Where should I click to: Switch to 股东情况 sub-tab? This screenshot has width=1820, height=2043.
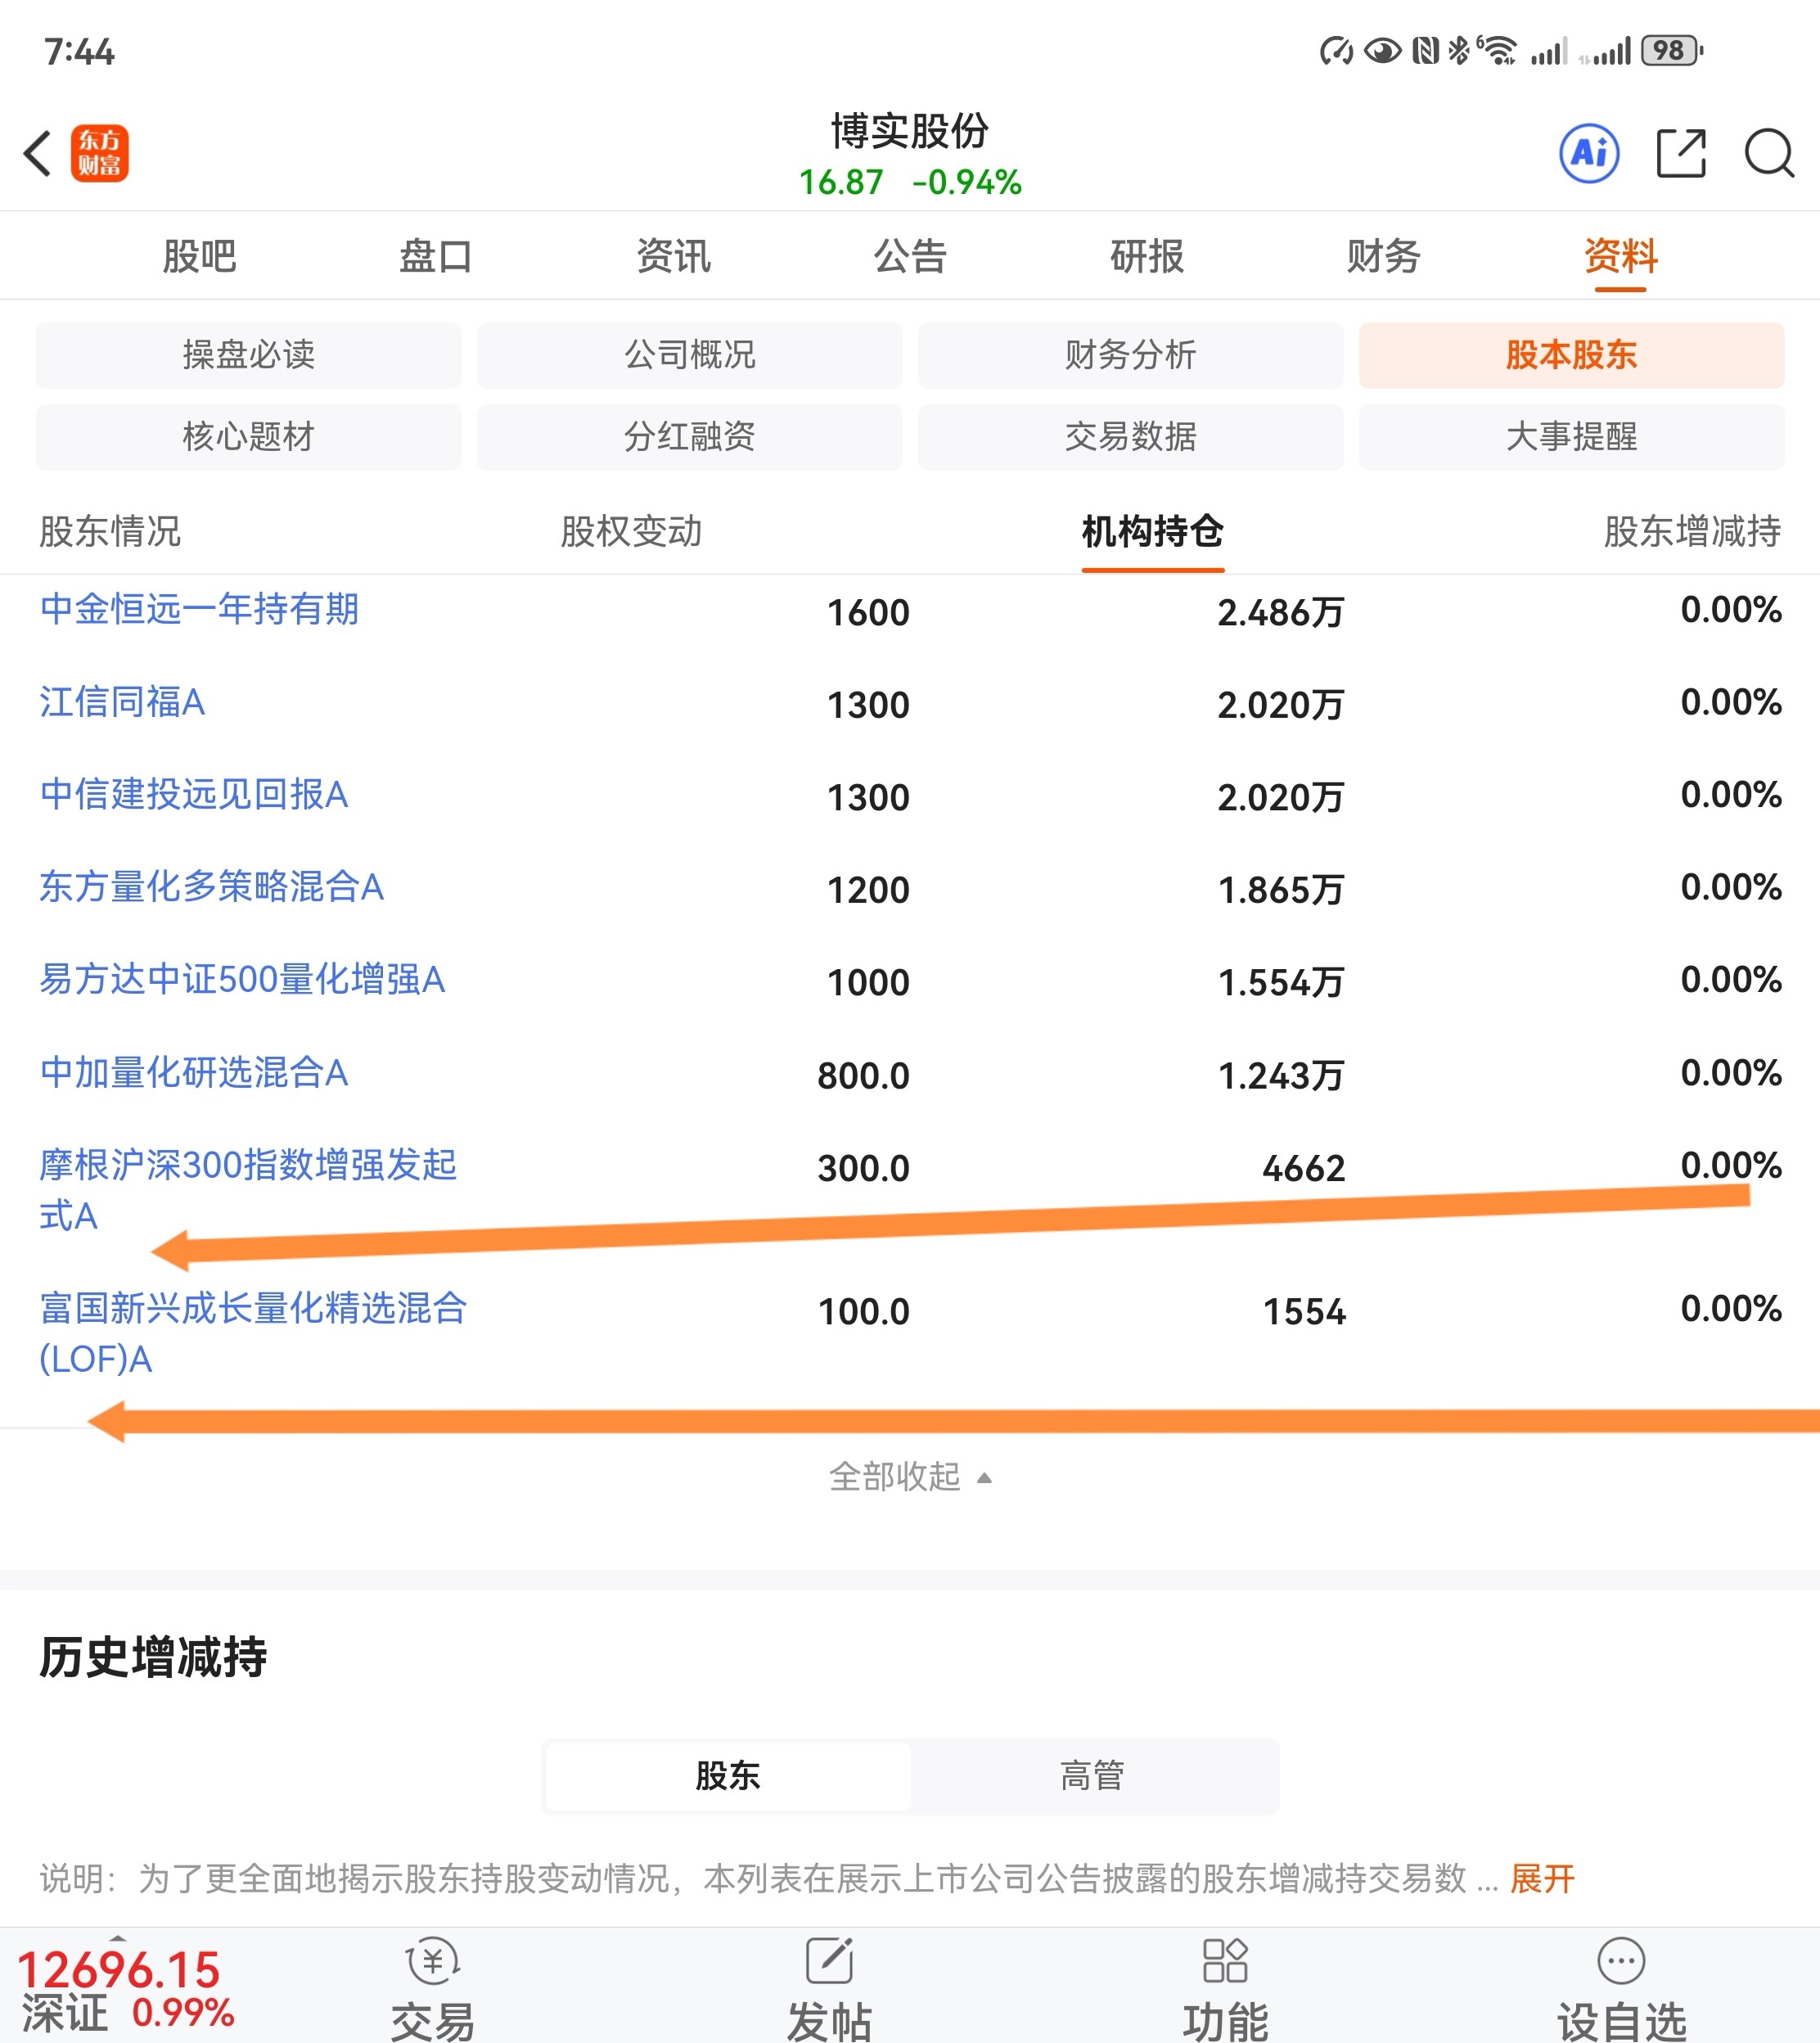click(110, 531)
